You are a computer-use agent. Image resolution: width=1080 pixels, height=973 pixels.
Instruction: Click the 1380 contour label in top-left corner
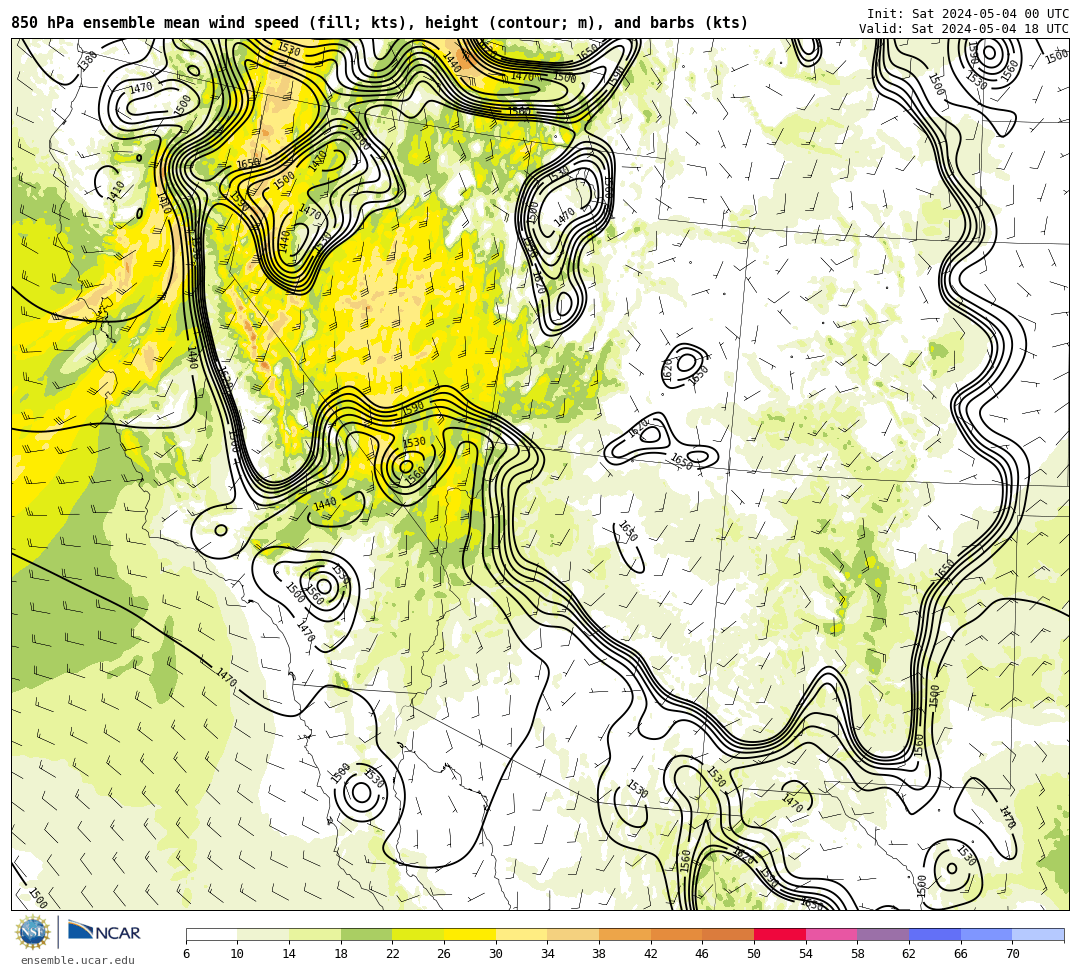87,61
